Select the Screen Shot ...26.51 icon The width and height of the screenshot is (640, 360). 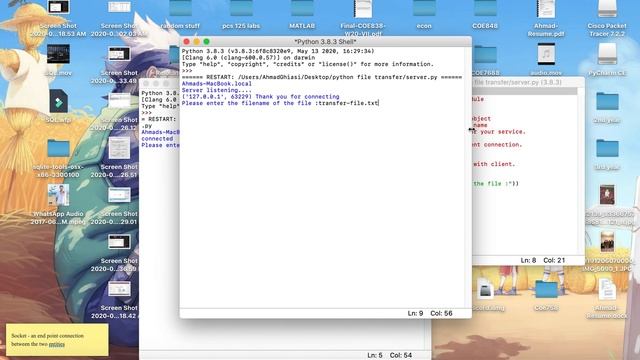[119, 148]
